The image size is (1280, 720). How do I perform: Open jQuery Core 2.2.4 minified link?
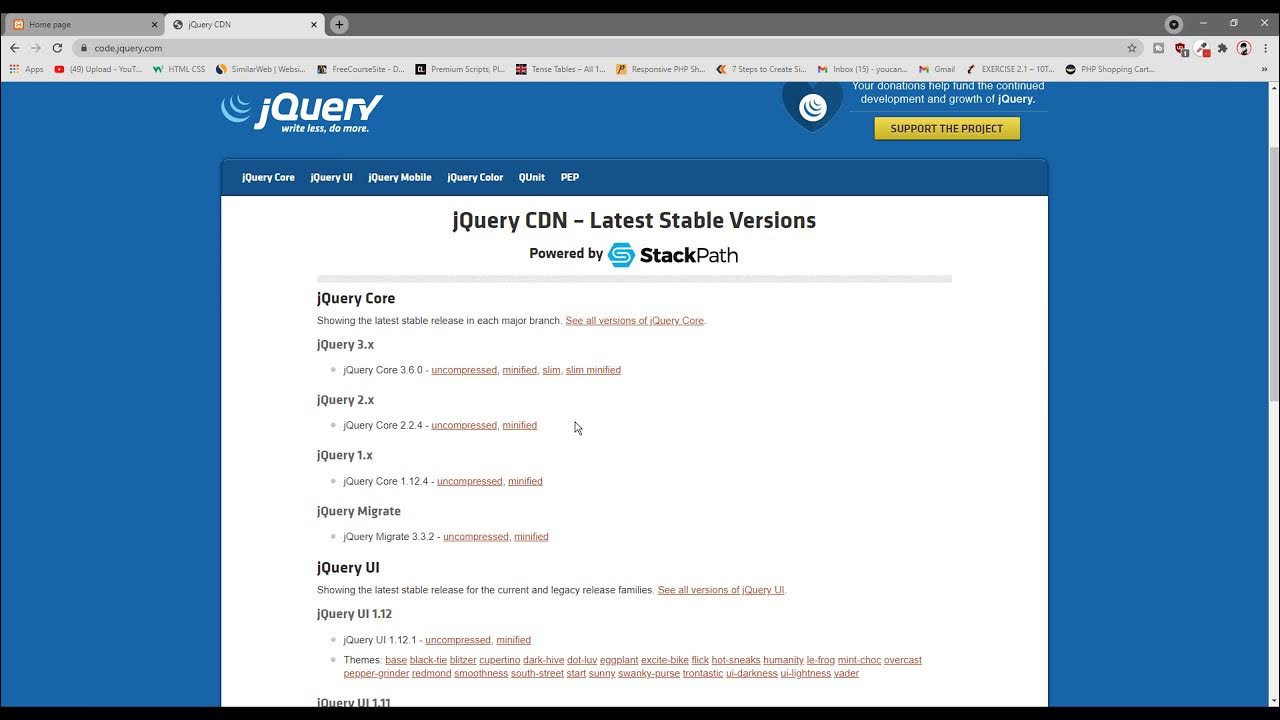point(520,425)
